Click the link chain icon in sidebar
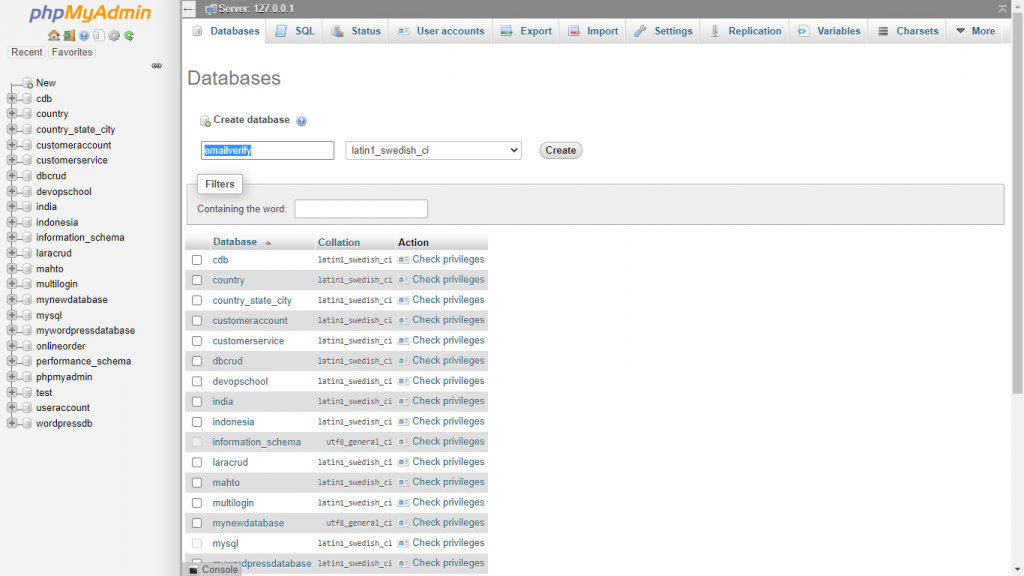1024x576 pixels. (x=156, y=66)
